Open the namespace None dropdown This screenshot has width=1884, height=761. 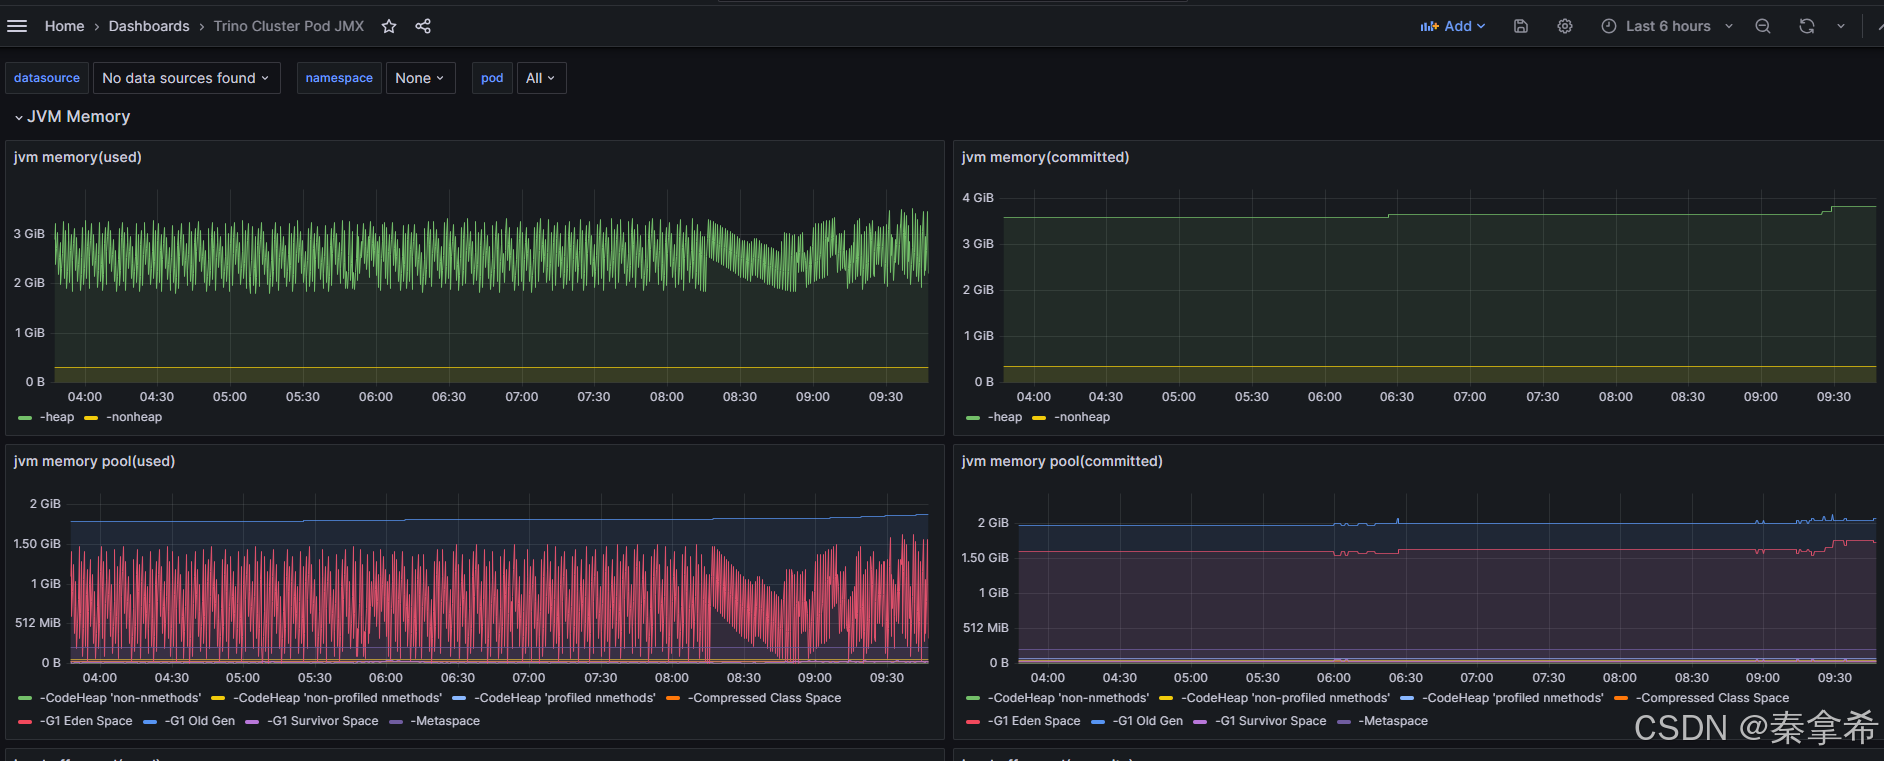[420, 78]
